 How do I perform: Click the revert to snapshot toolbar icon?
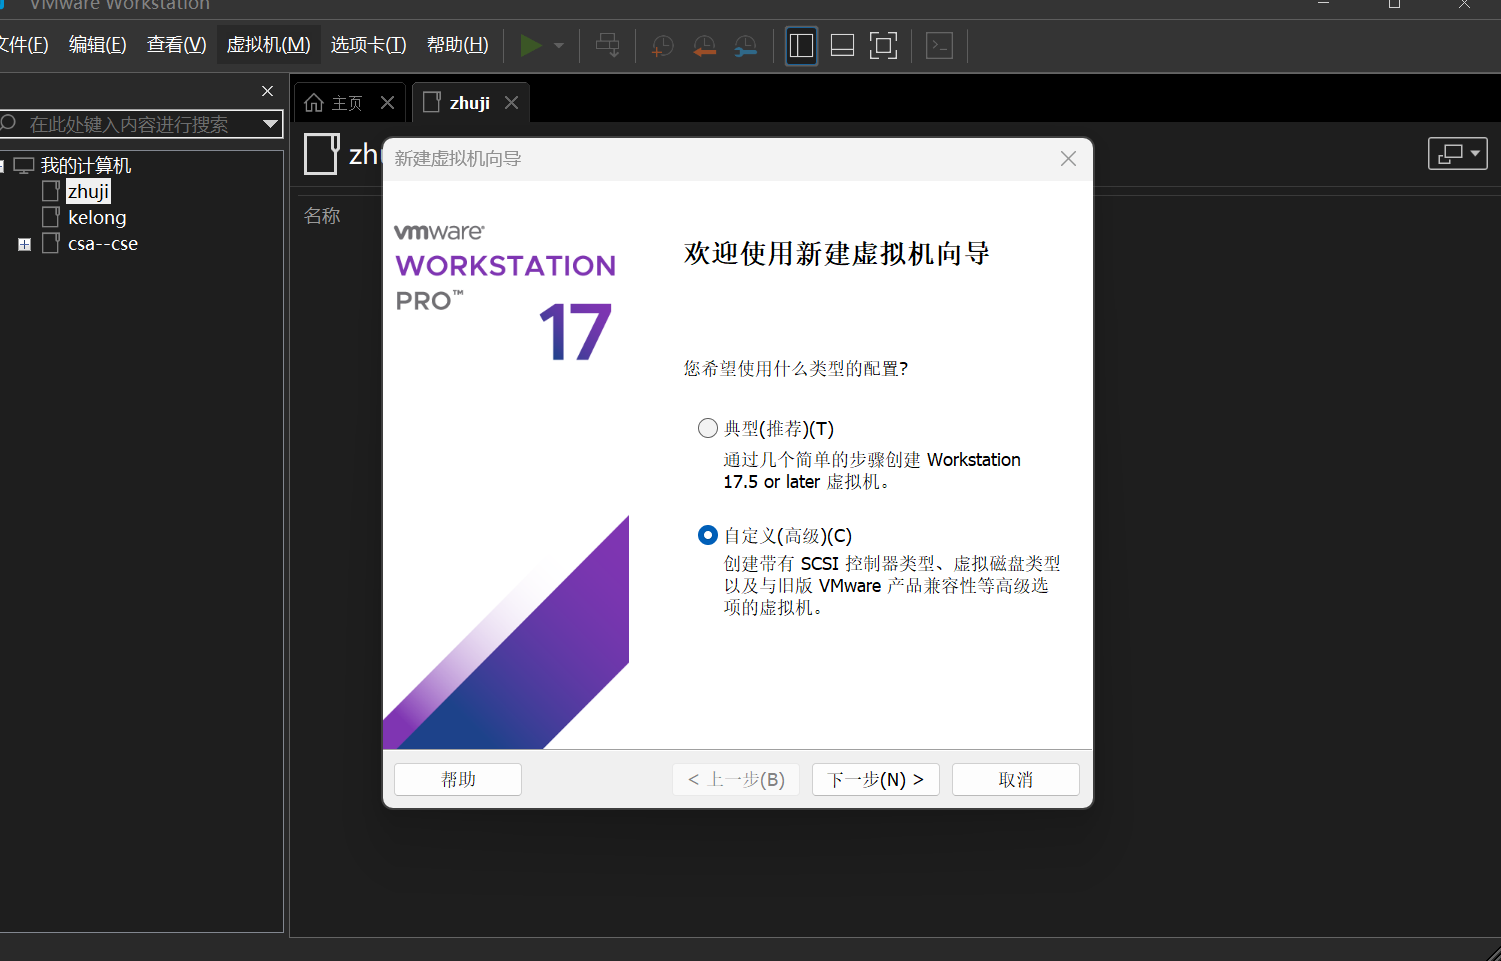704,46
